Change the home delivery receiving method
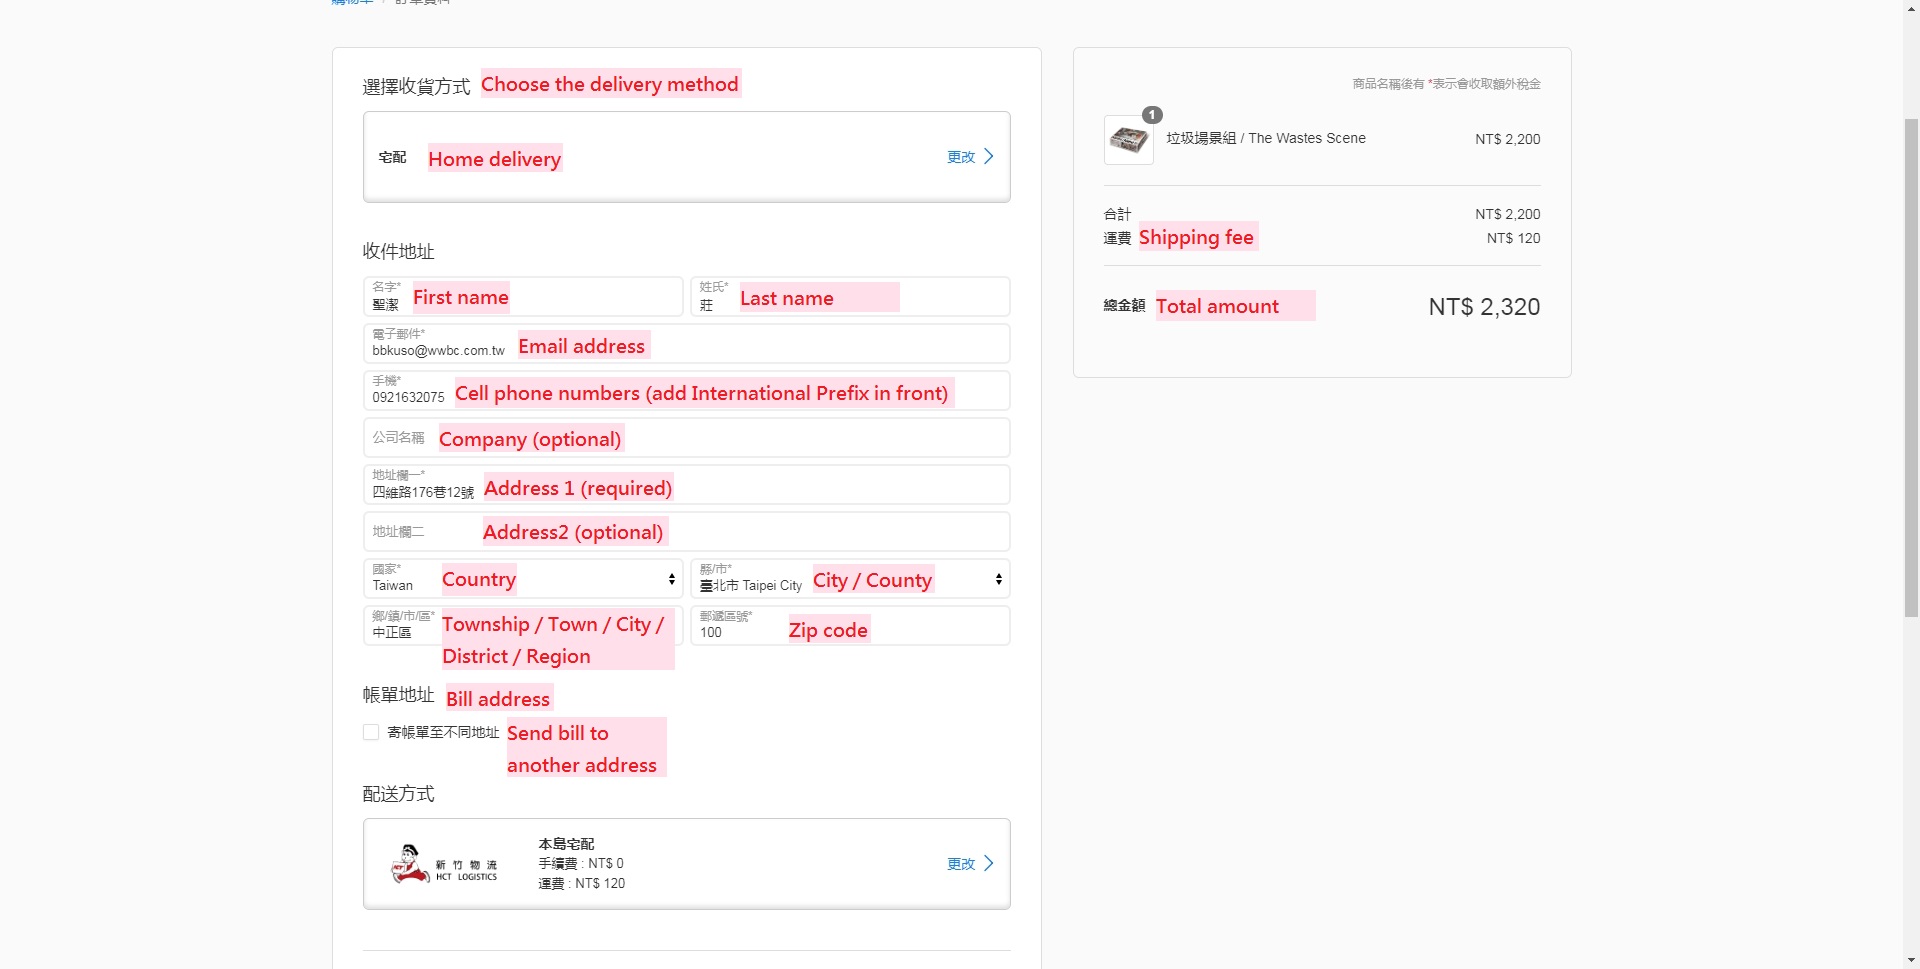The width and height of the screenshot is (1920, 969). click(x=969, y=157)
